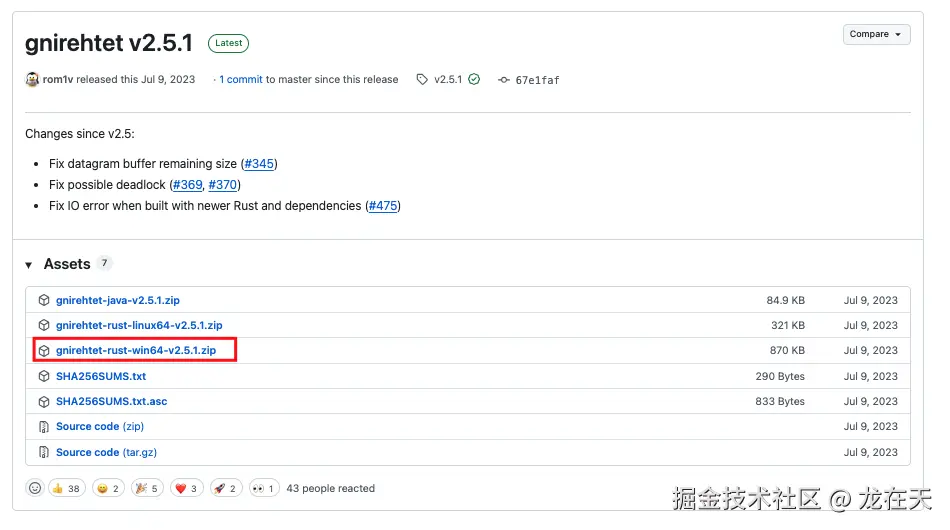
Task: Click the 43 people reacted text
Action: tap(331, 488)
